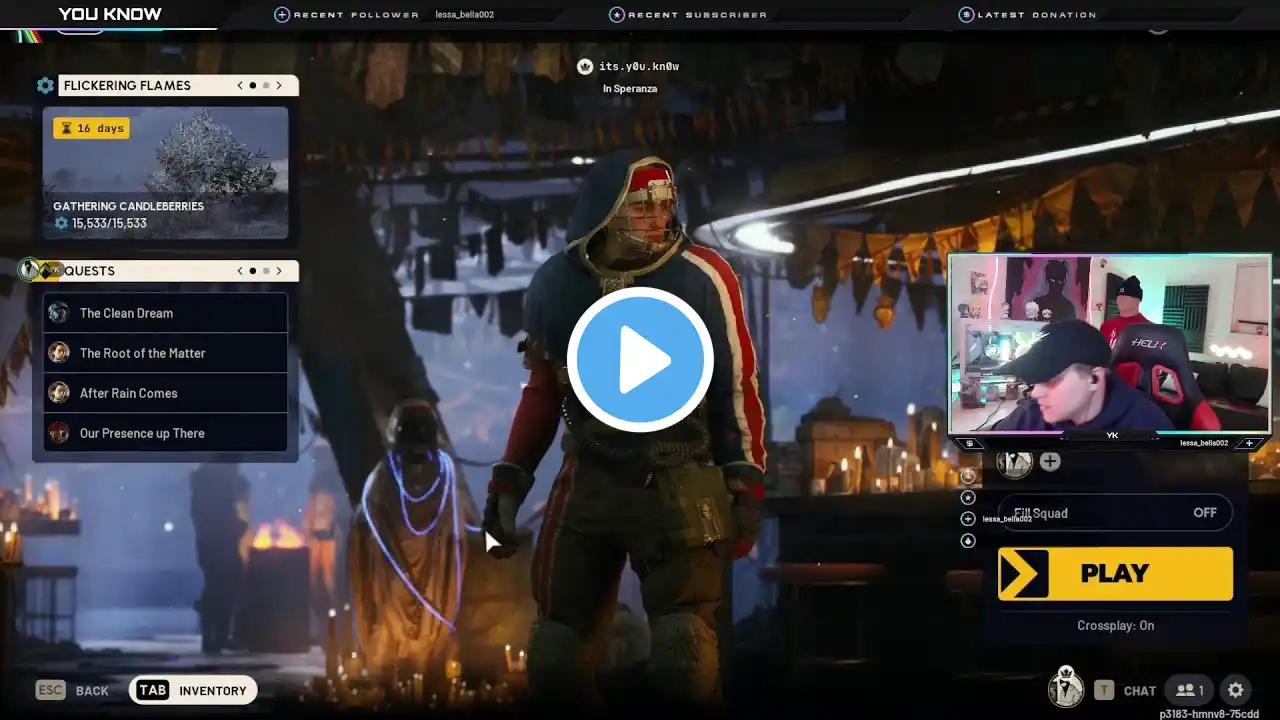The image size is (1280, 720).
Task: Open the settings gear icon by CHAT
Action: click(1236, 690)
